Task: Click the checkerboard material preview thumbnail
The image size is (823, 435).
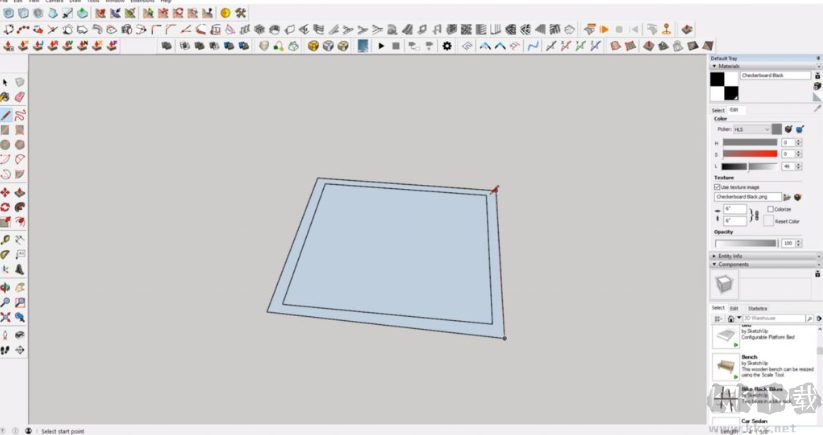Action: point(724,87)
